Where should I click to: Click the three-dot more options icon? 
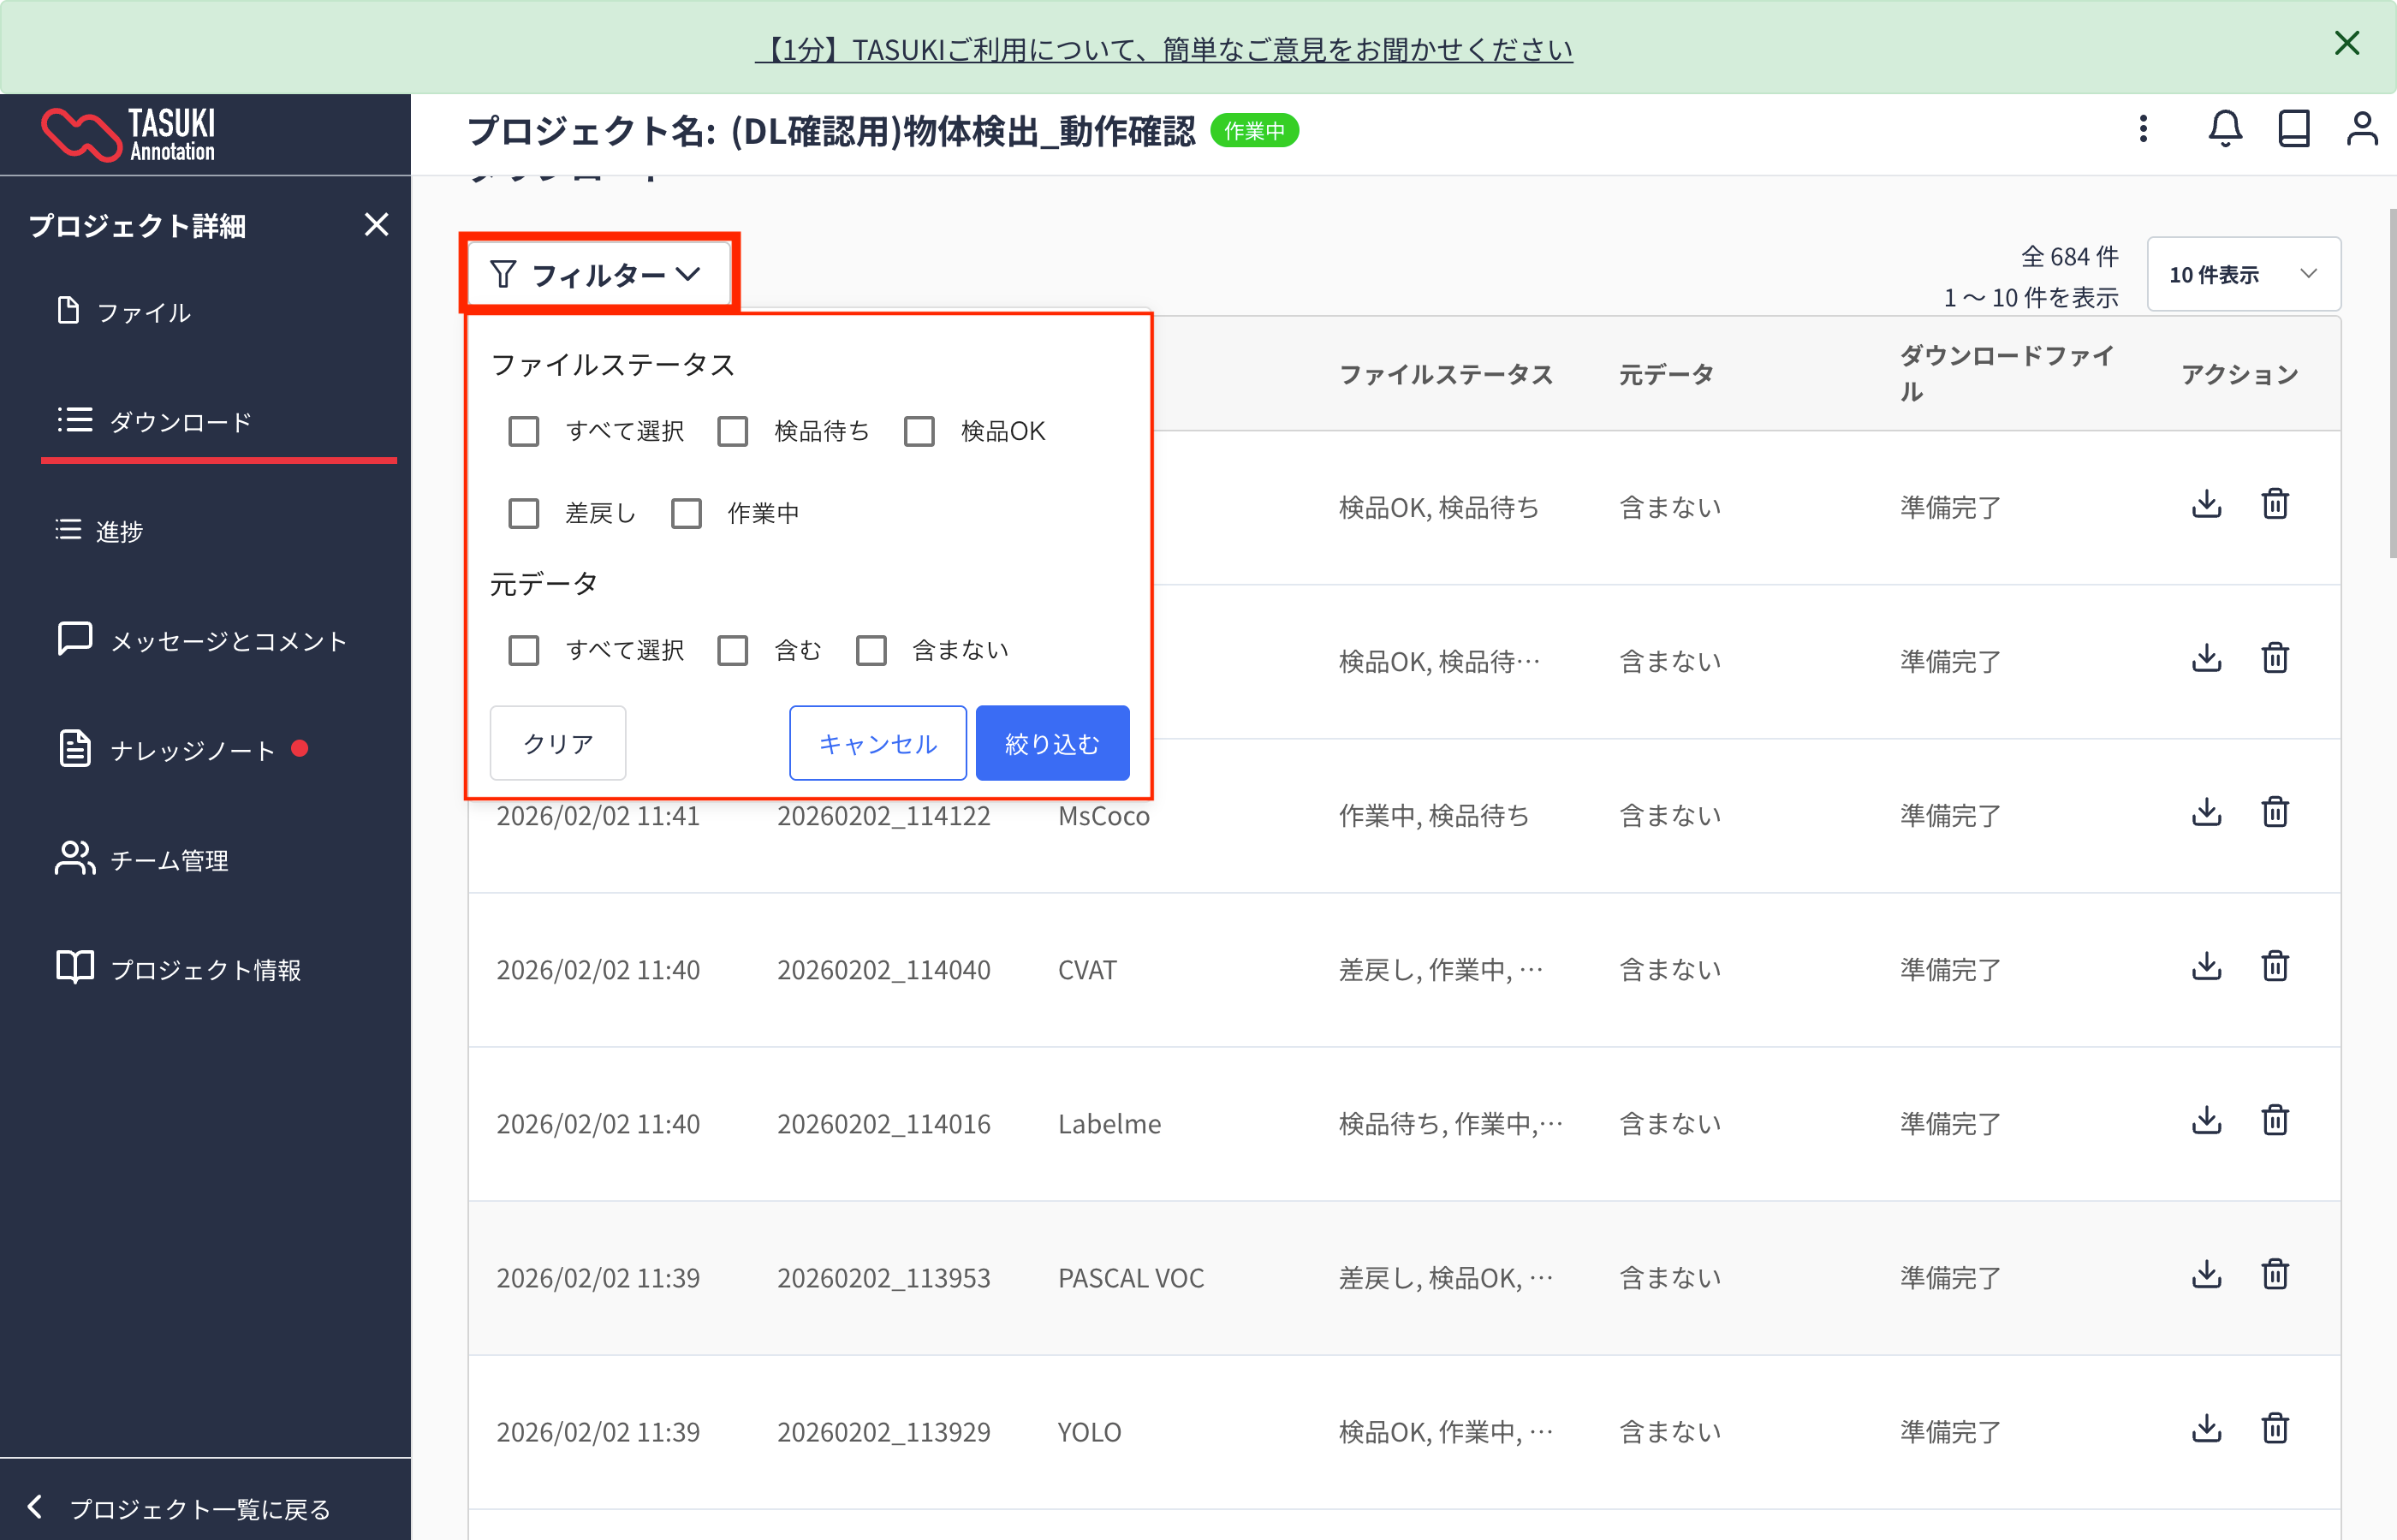tap(2142, 129)
